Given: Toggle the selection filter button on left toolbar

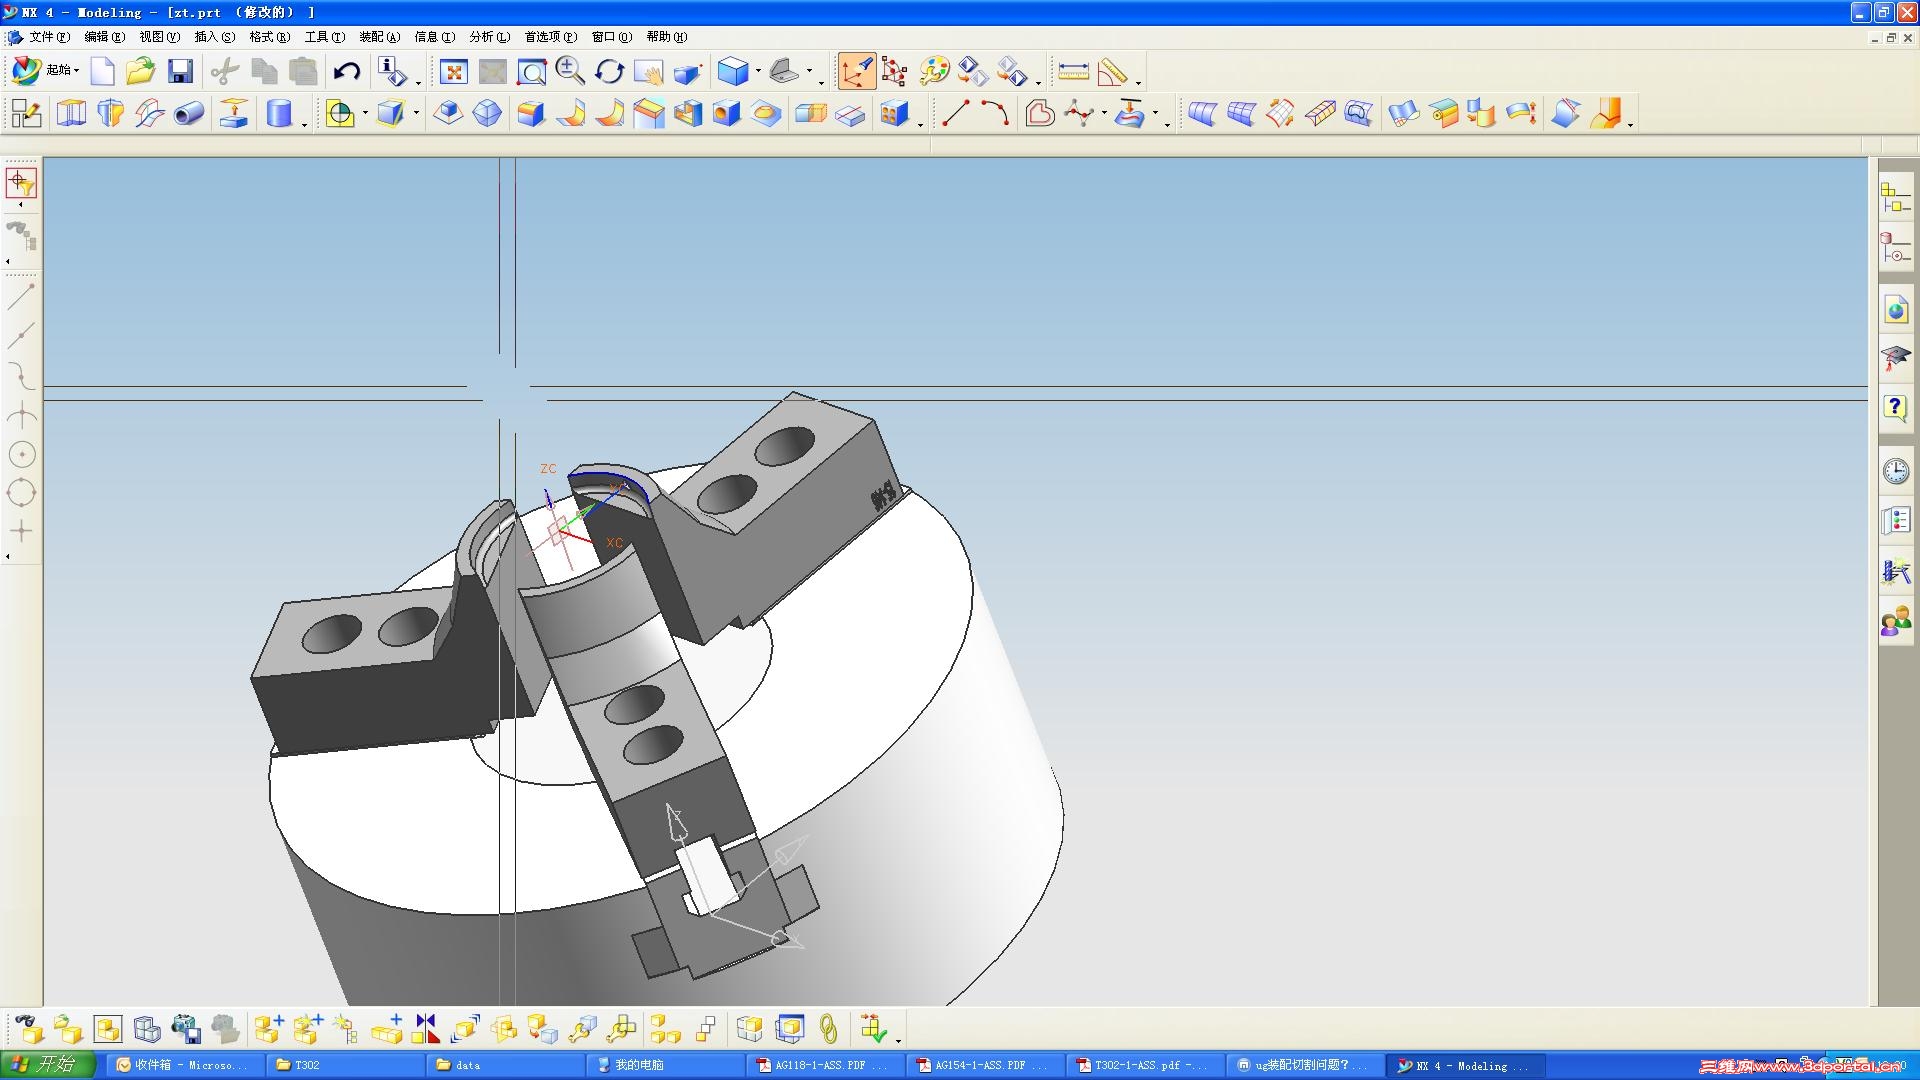Looking at the screenshot, I should pyautogui.click(x=21, y=182).
